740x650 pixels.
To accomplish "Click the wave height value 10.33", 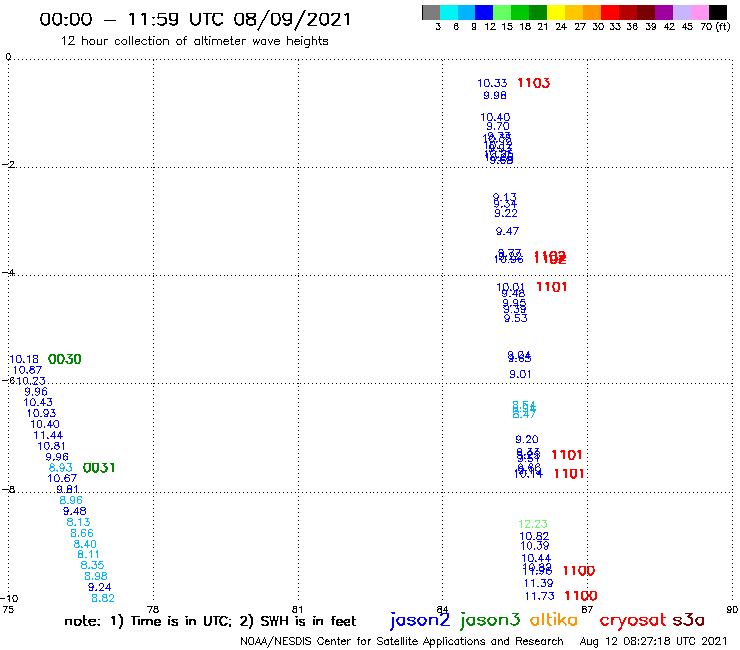I will [x=492, y=84].
